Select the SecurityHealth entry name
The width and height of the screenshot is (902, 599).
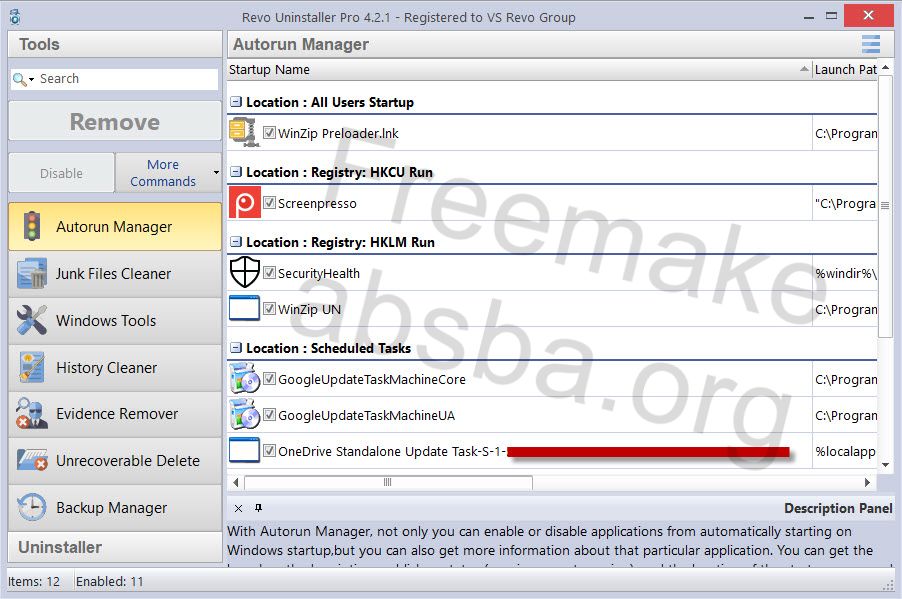pos(319,273)
